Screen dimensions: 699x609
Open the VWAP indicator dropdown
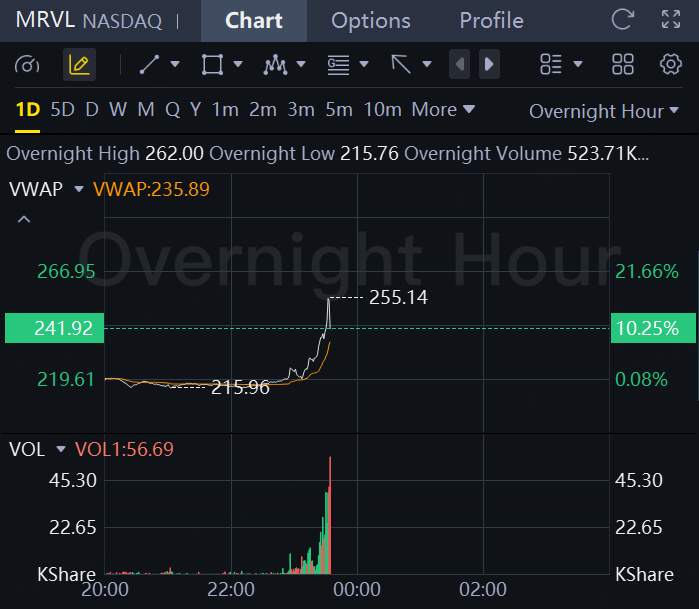click(x=79, y=189)
